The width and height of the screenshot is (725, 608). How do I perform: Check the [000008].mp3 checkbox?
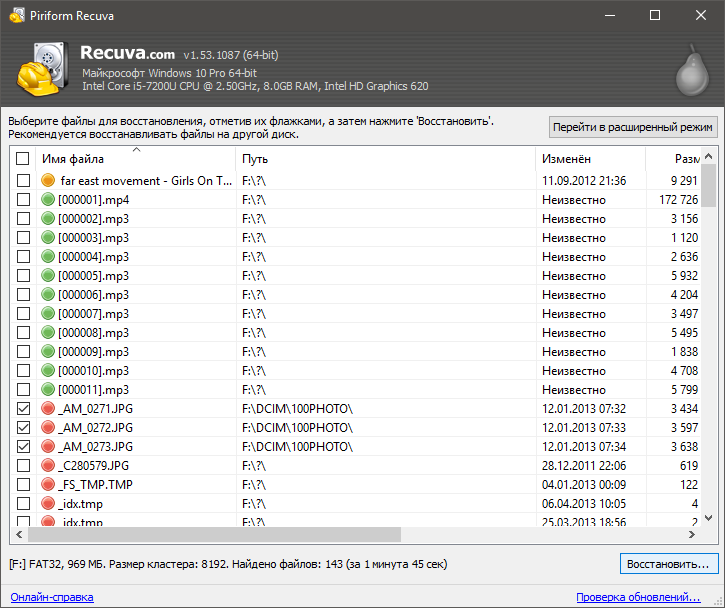click(x=23, y=332)
